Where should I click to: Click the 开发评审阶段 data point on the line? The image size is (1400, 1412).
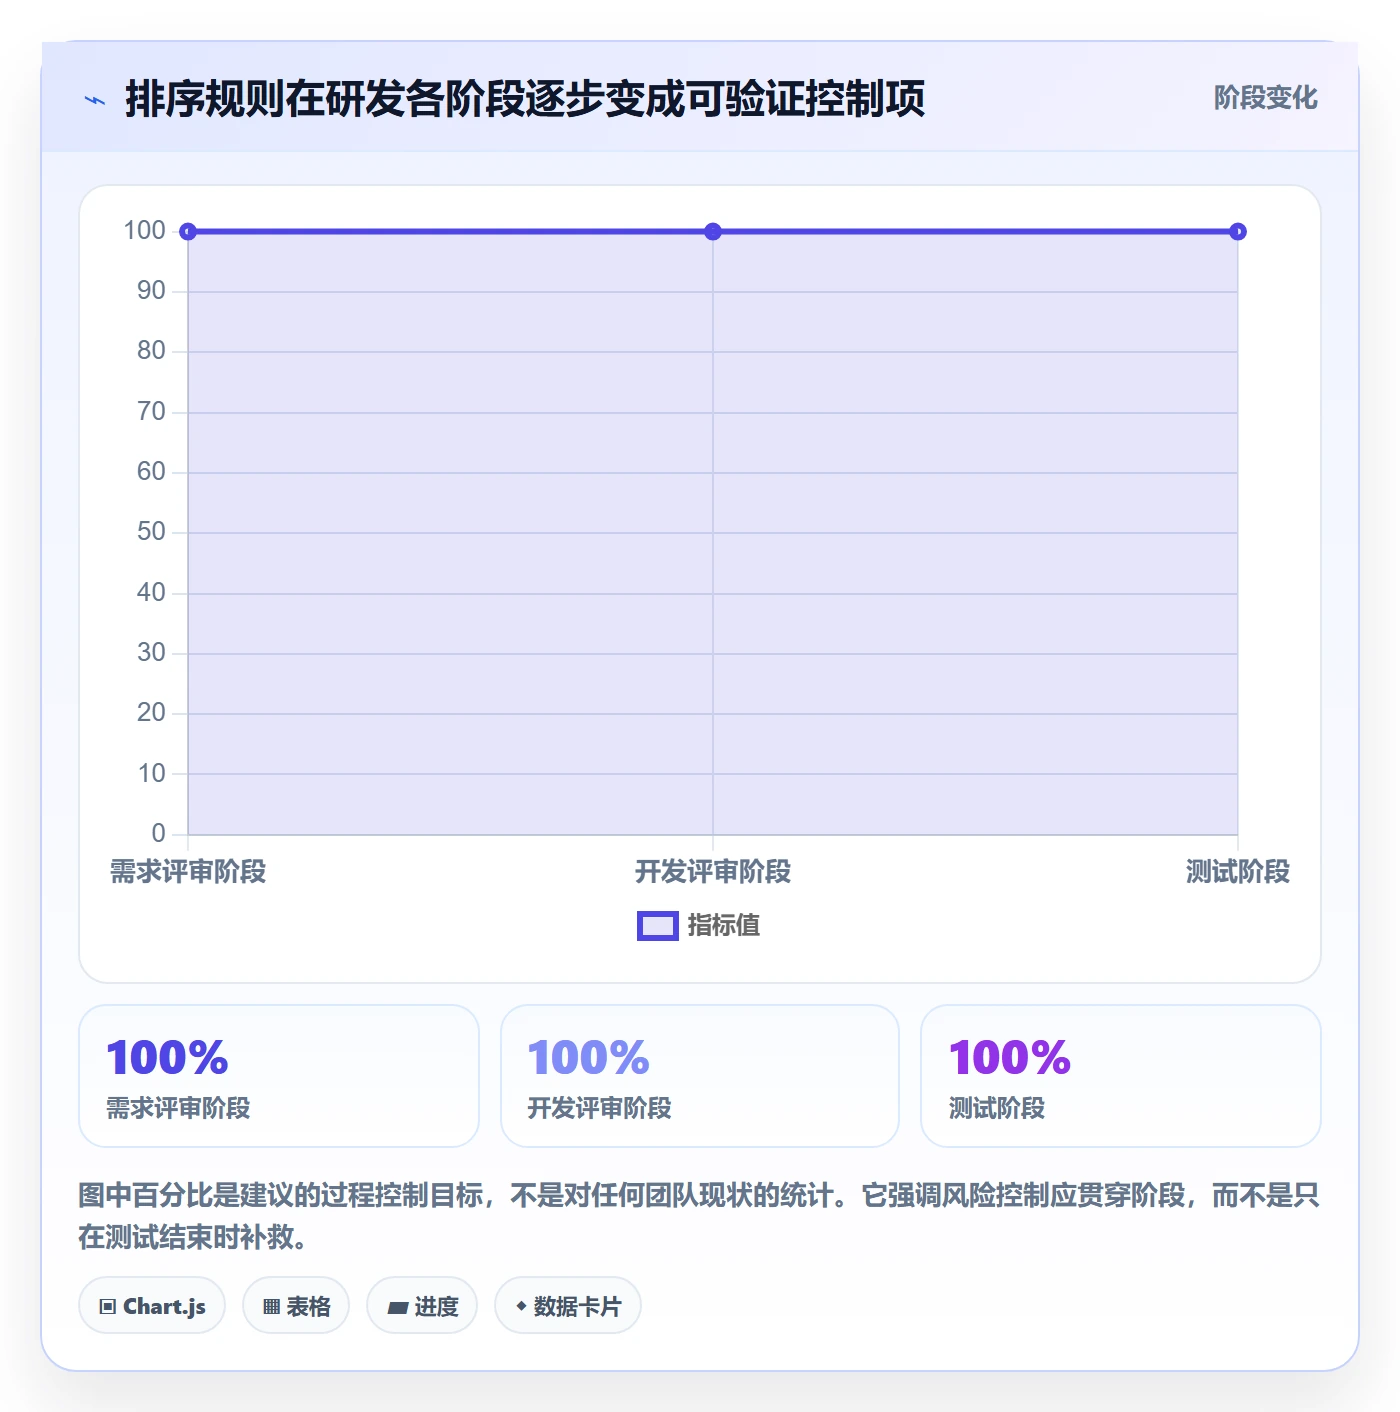[x=713, y=232]
